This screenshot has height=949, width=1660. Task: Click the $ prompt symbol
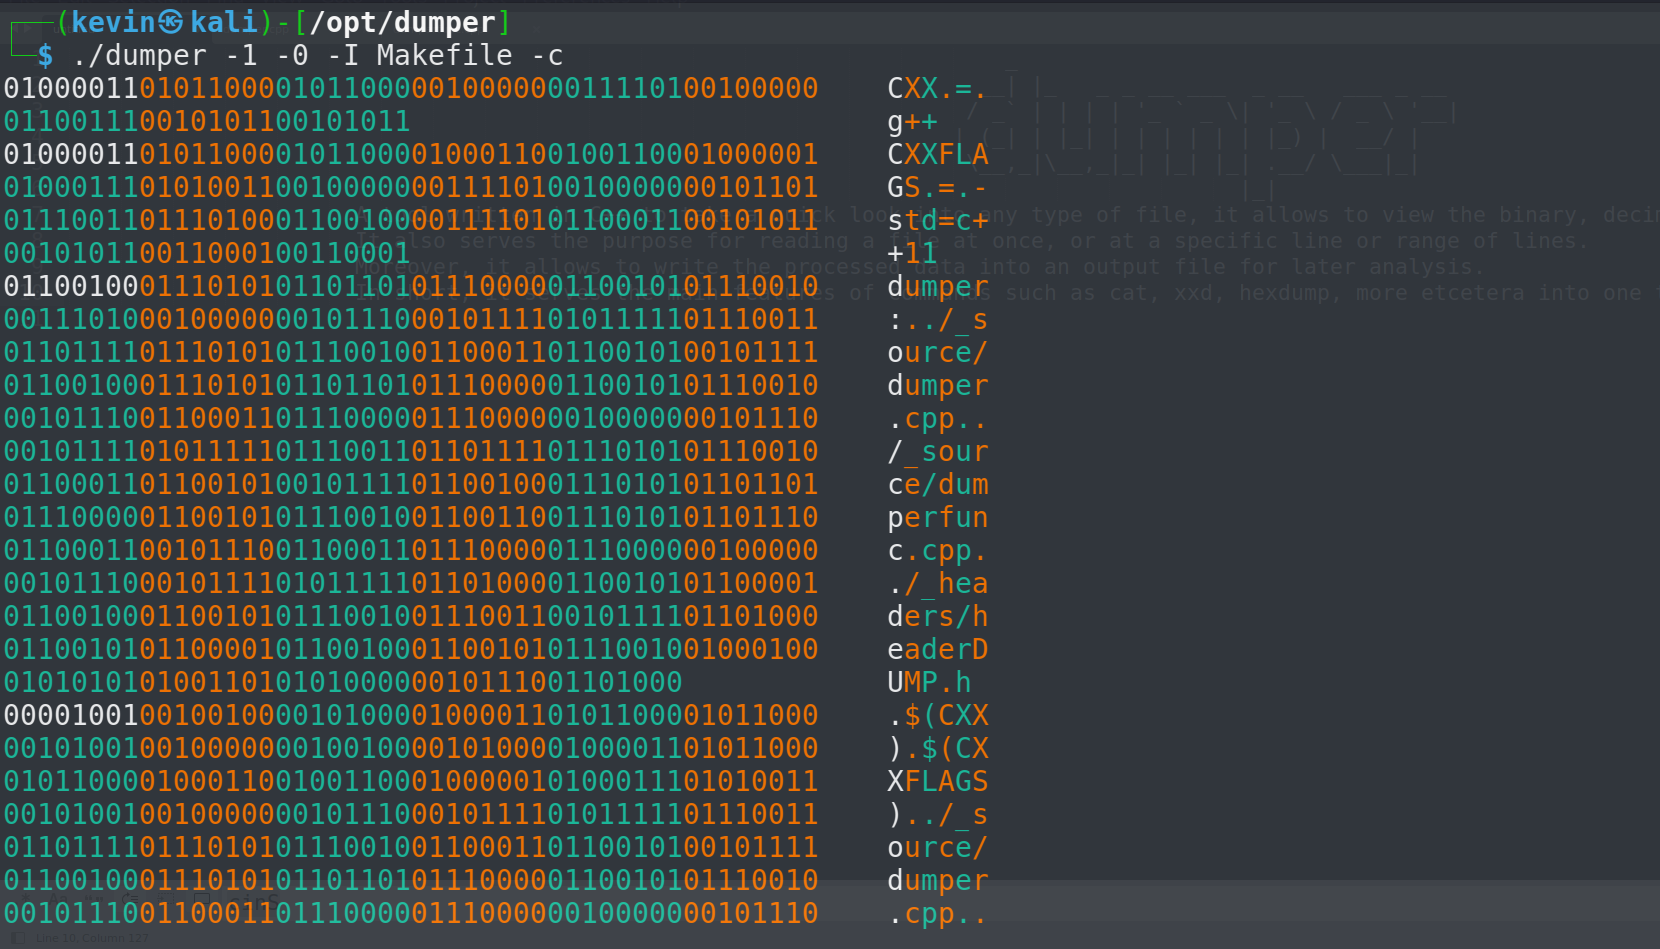tap(45, 55)
